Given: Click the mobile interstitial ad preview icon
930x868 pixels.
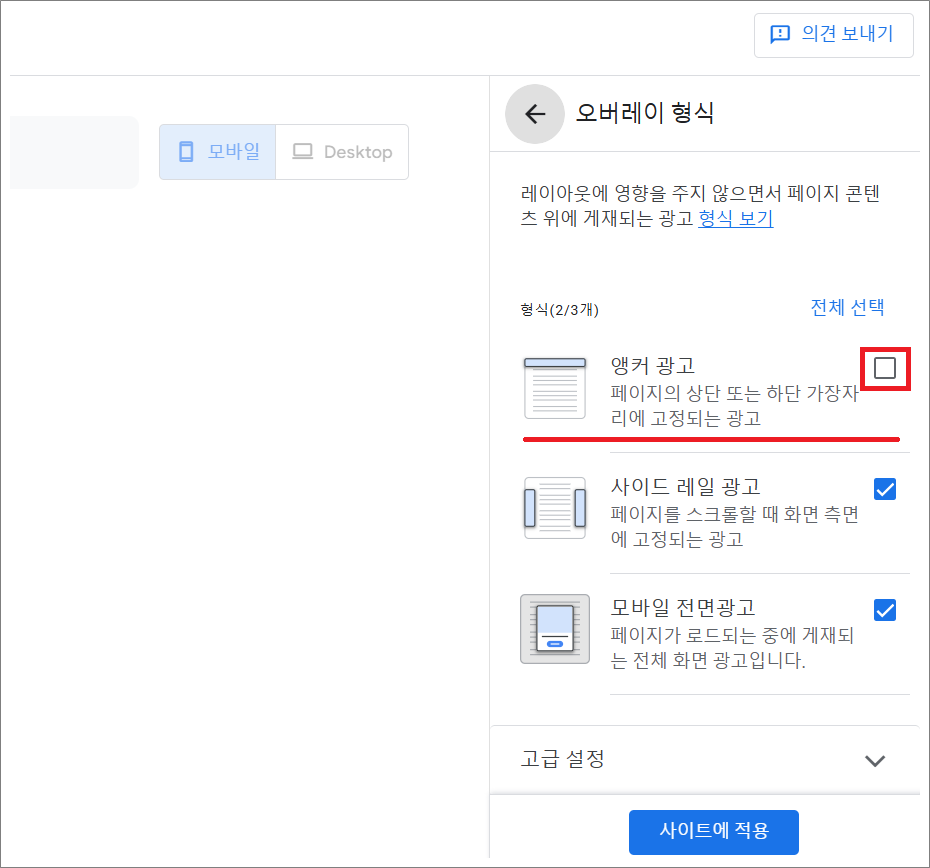Looking at the screenshot, I should pyautogui.click(x=555, y=628).
